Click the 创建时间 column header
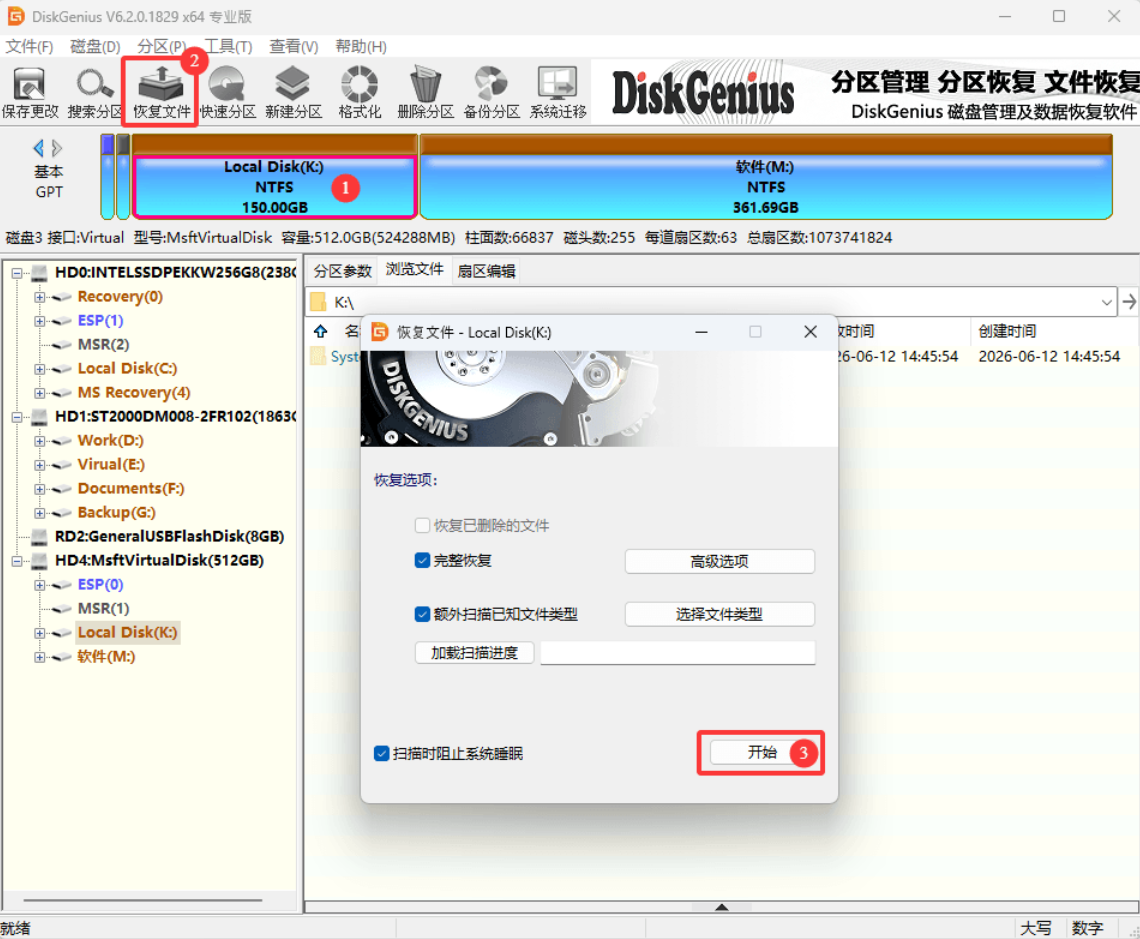The image size is (1140, 939). point(1007,331)
